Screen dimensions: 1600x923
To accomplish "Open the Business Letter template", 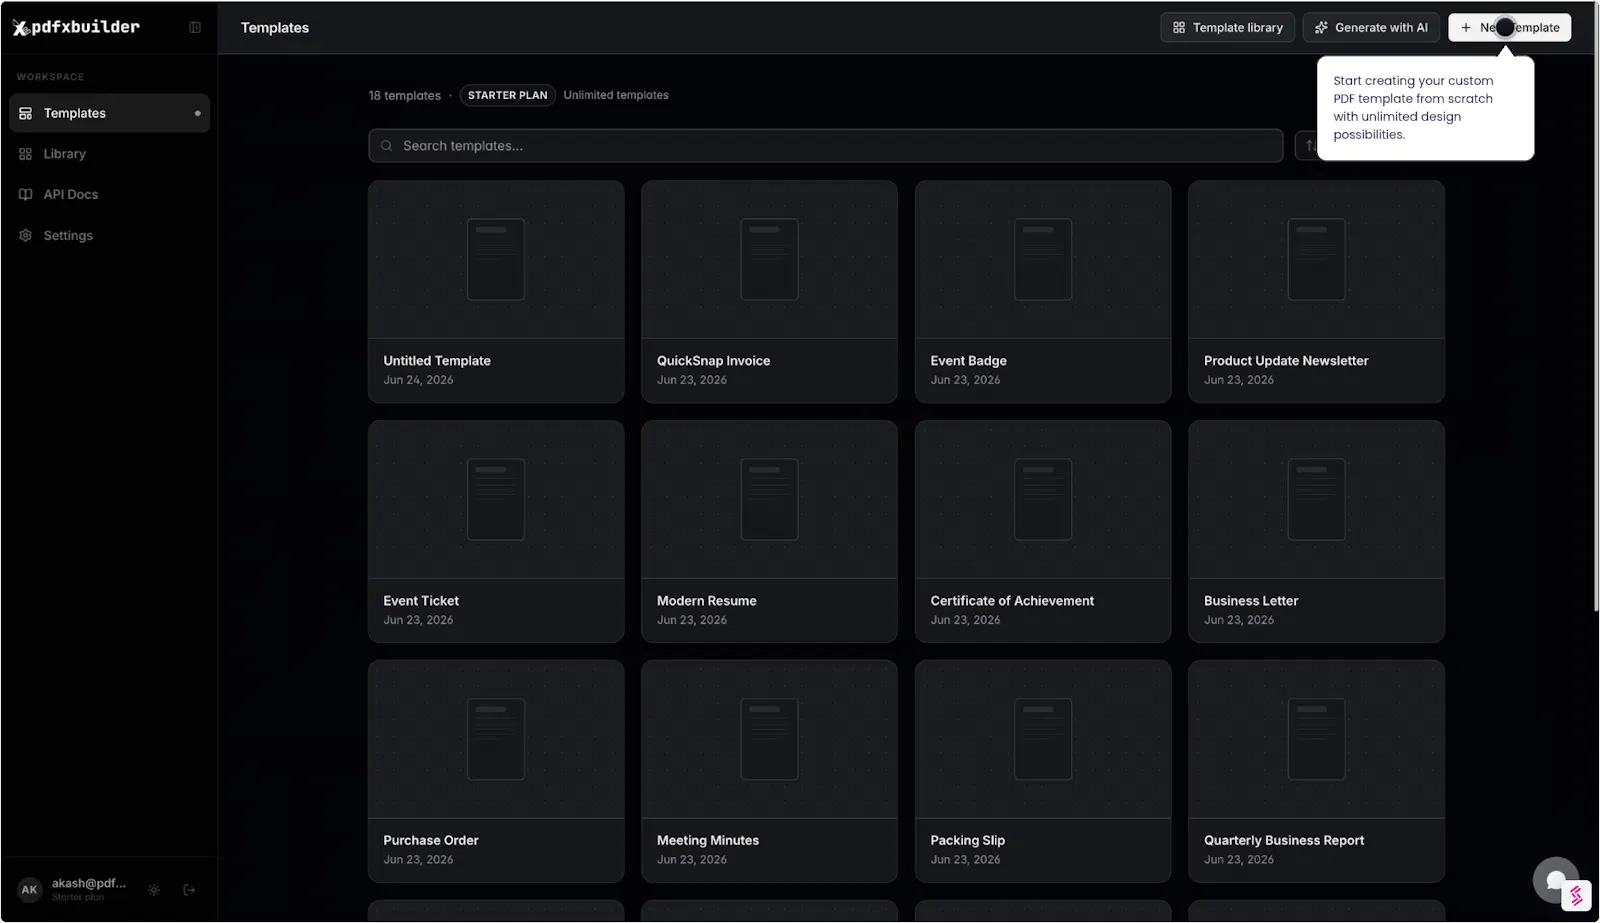I will [x=1316, y=532].
